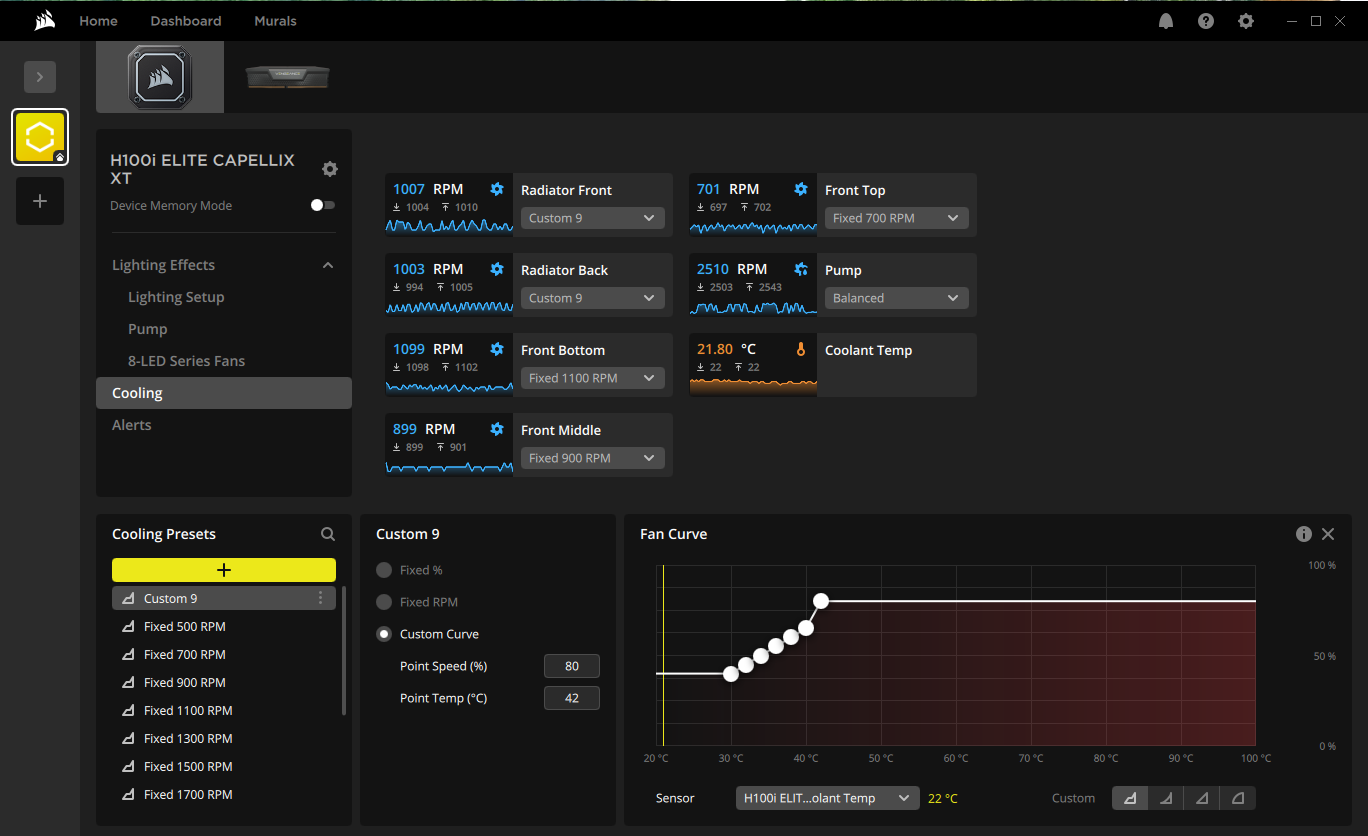
Task: Select Fixed 1100 RPM preset
Action: (x=224, y=710)
